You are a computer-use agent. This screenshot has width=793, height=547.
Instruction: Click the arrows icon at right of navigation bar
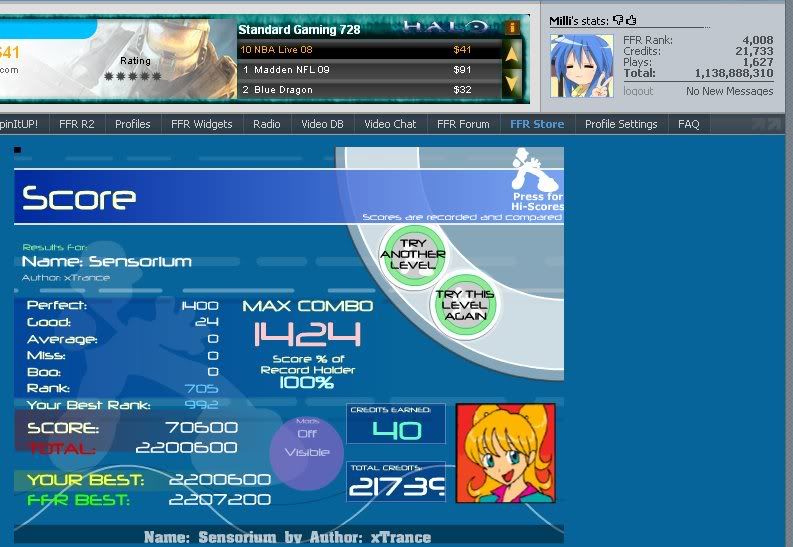769,125
